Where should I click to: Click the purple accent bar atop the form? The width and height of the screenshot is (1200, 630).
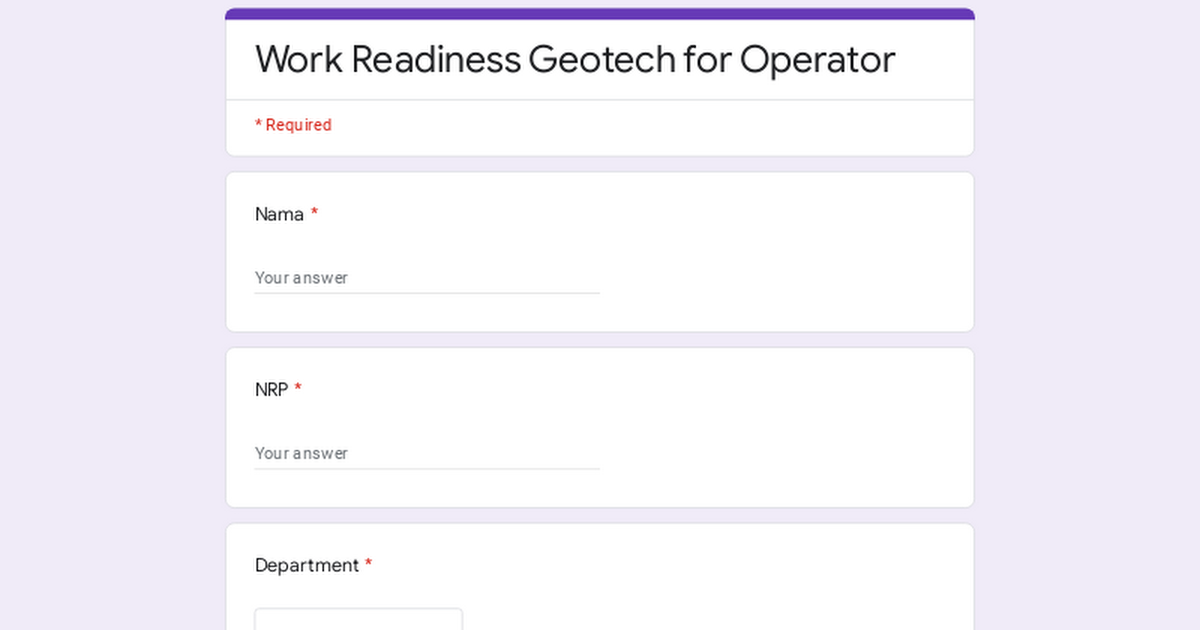[600, 14]
